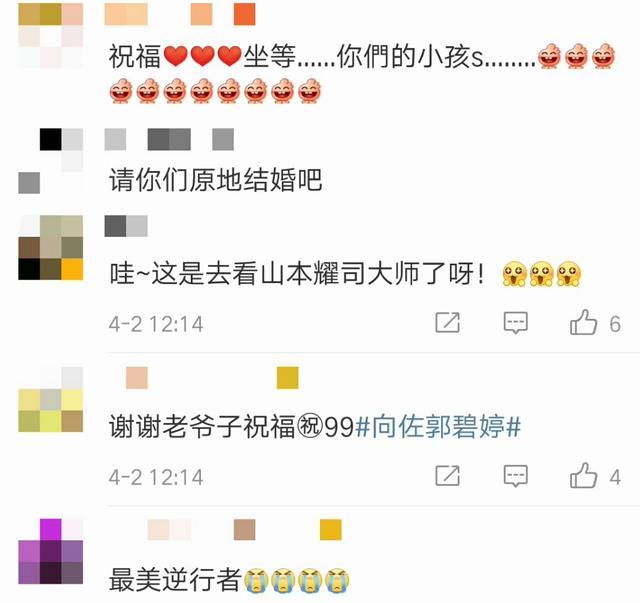Select the comment text 请你们原地结婚吧
640x603 pixels.
click(x=215, y=180)
